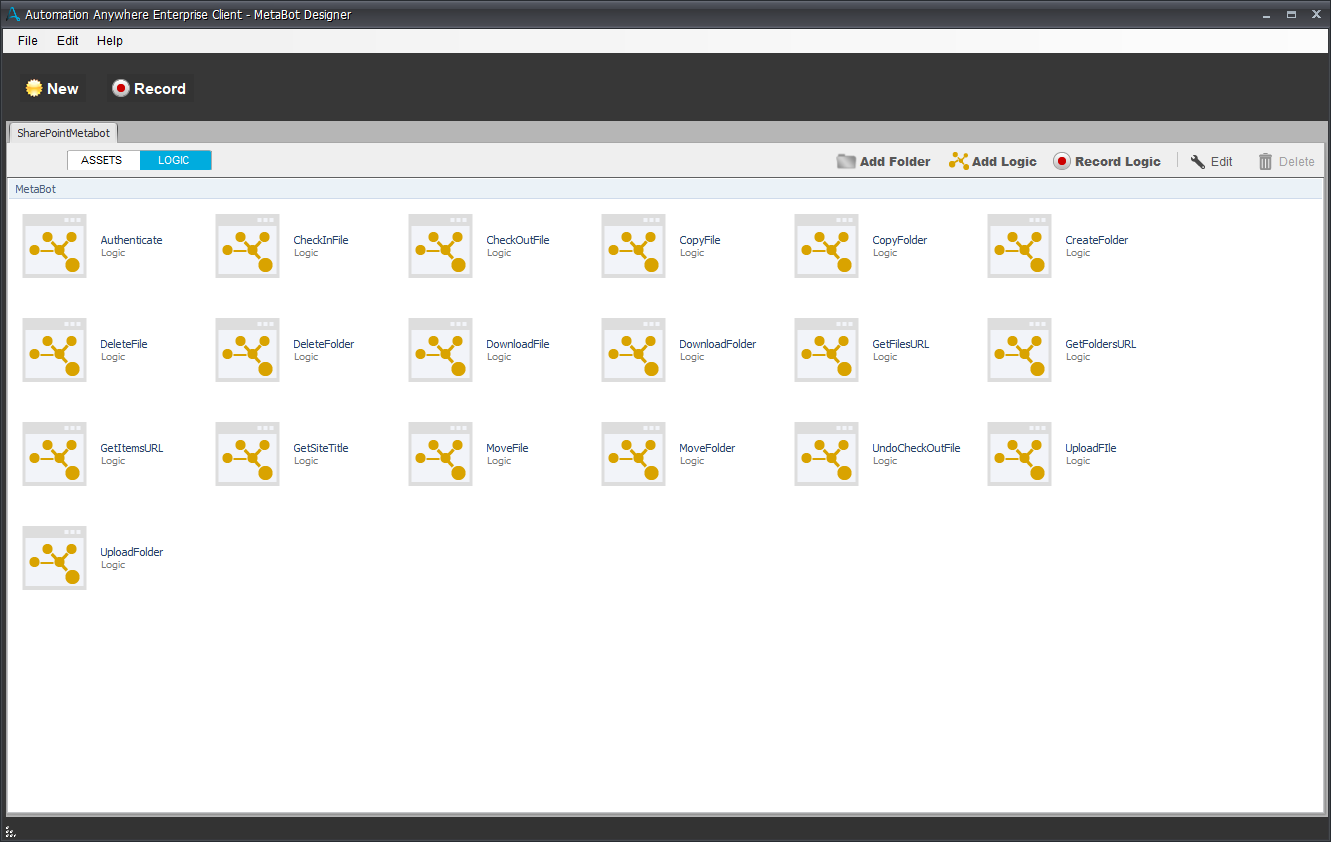Select the GetItemsURL logic icon
Screen dimensions: 1331x842
coord(54,454)
